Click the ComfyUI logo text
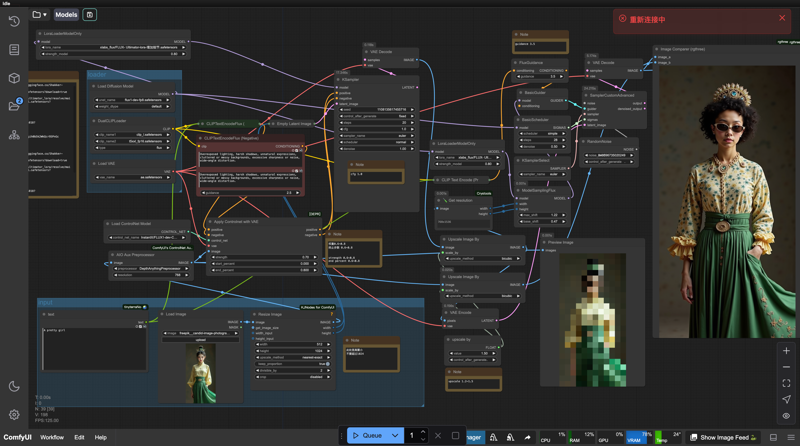The width and height of the screenshot is (800, 446). 17,437
